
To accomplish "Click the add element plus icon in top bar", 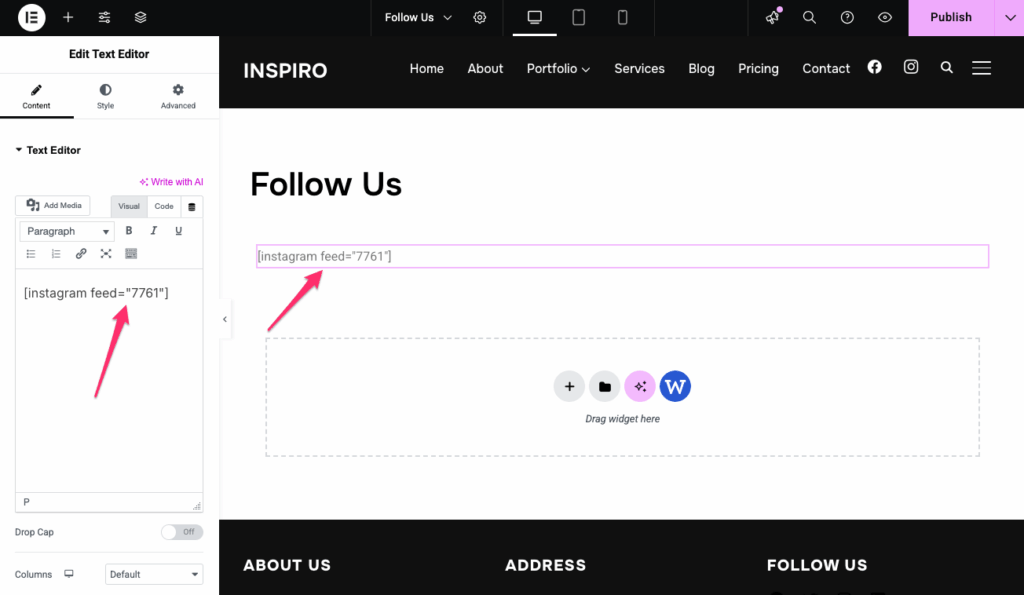I will pos(68,18).
